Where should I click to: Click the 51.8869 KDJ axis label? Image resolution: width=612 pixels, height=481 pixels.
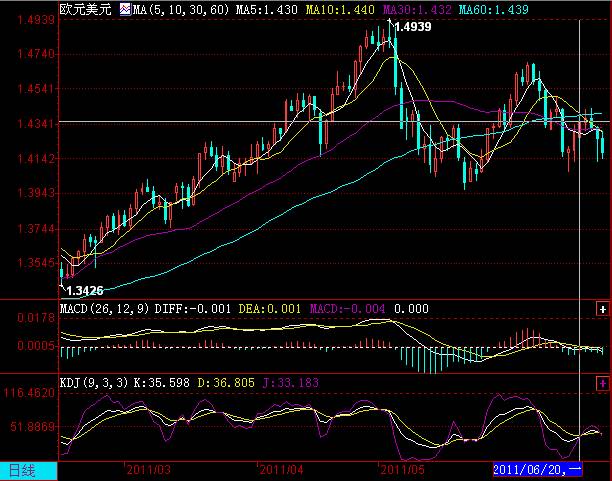pyautogui.click(x=33, y=427)
